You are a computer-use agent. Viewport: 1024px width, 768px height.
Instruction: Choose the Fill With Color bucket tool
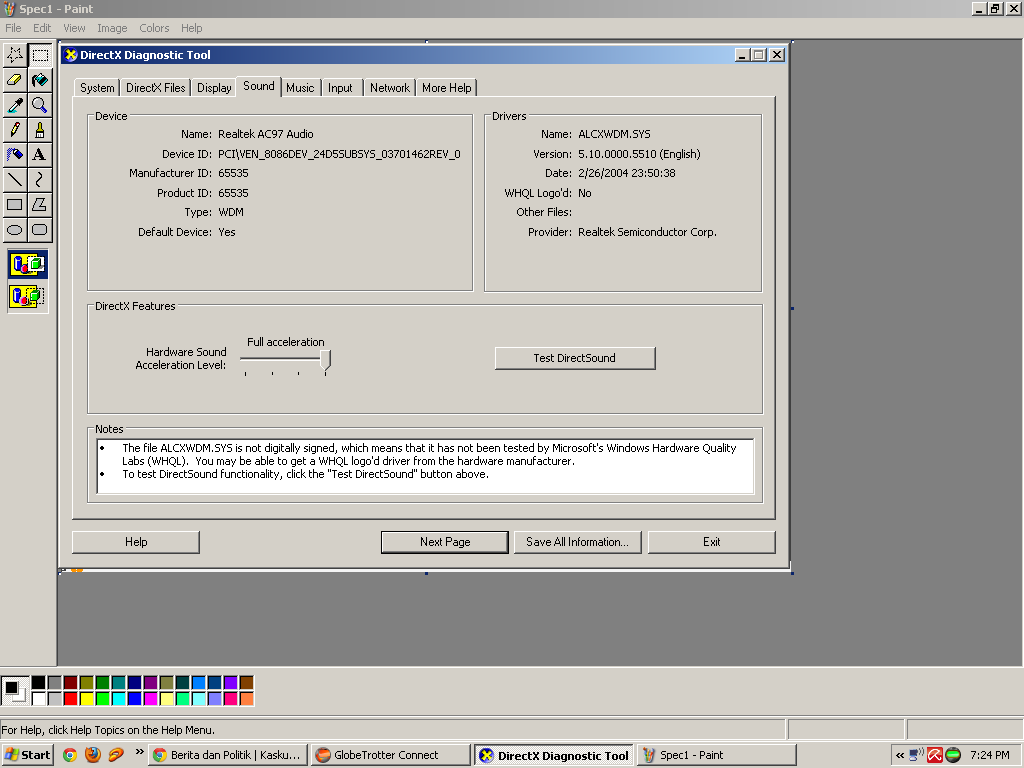[40, 80]
